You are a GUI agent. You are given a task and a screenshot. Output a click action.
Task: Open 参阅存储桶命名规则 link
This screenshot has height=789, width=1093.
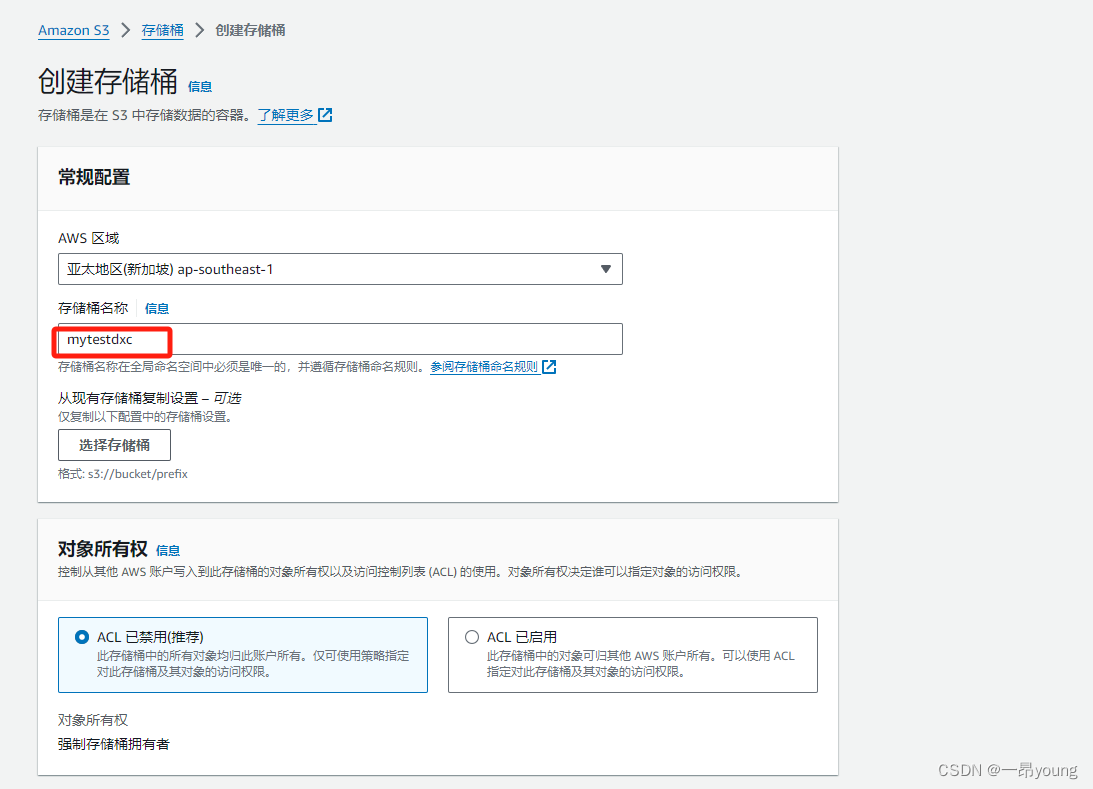click(x=484, y=367)
